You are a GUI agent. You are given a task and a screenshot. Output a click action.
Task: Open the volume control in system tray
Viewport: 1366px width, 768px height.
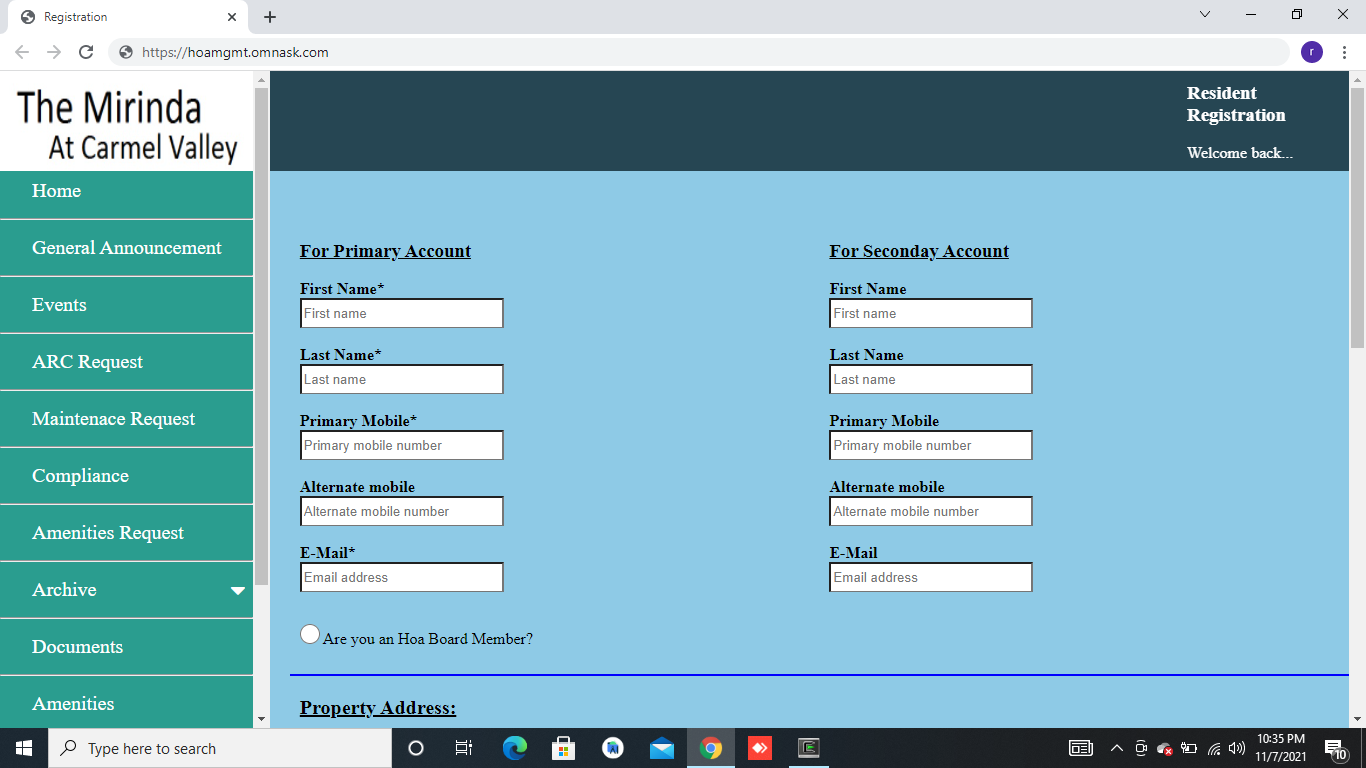tap(1237, 748)
